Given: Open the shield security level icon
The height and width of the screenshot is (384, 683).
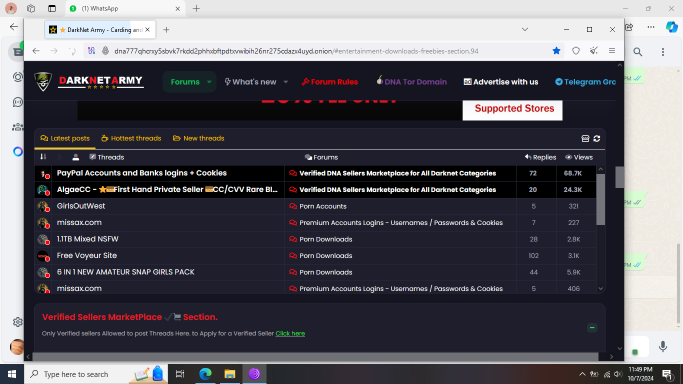Looking at the screenshot, I should [x=576, y=51].
